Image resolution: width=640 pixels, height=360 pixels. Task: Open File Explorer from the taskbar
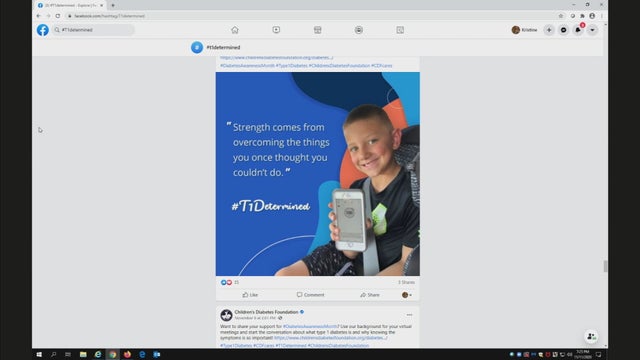(x=83, y=354)
